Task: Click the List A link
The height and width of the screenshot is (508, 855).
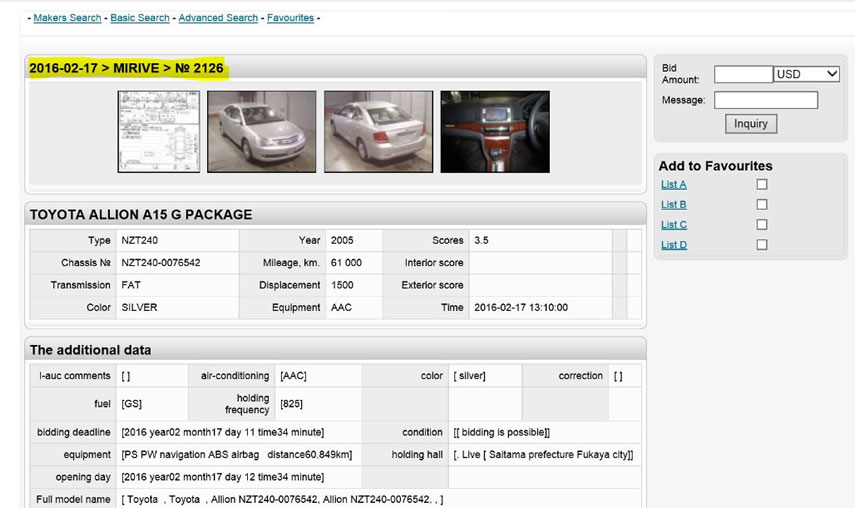Action: (x=673, y=185)
